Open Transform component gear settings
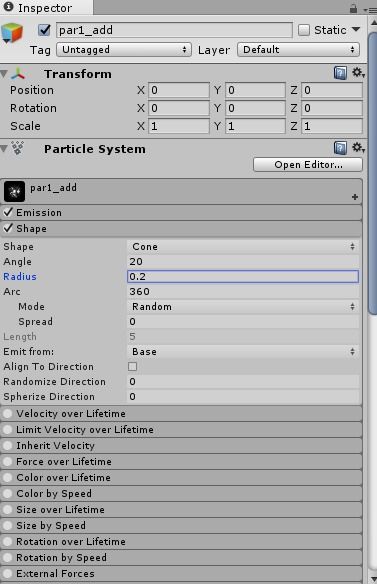 coord(358,73)
